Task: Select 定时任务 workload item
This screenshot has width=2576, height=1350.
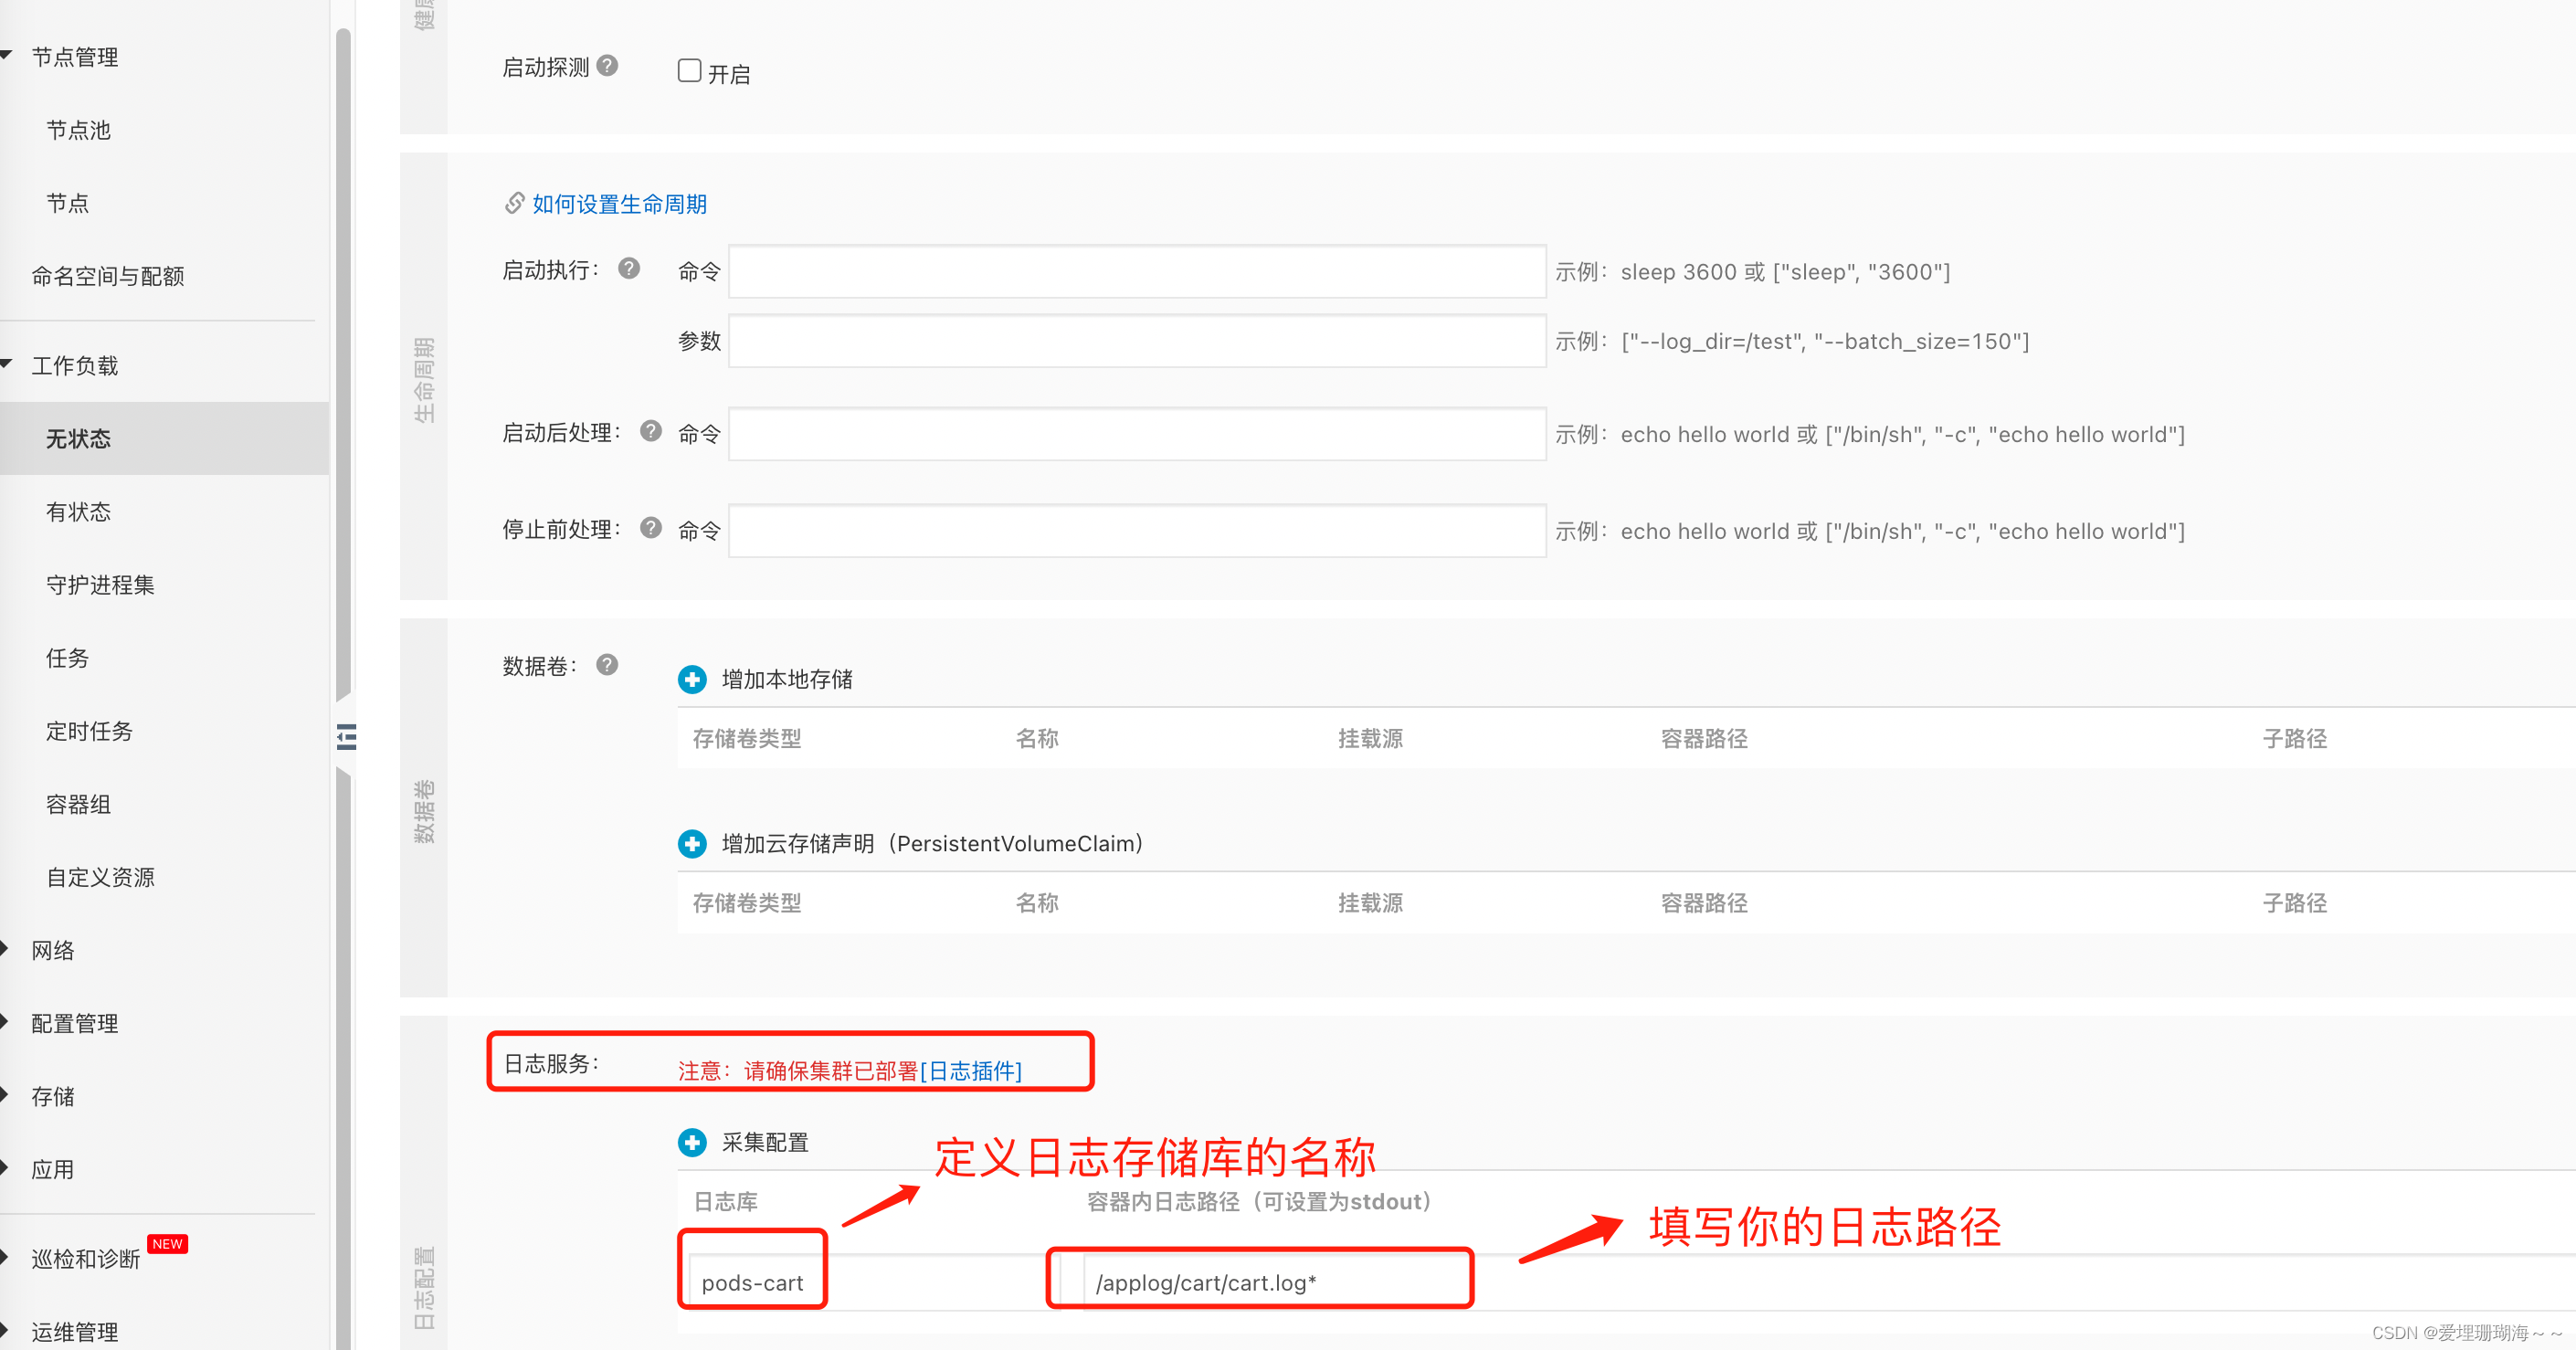Action: click(90, 730)
